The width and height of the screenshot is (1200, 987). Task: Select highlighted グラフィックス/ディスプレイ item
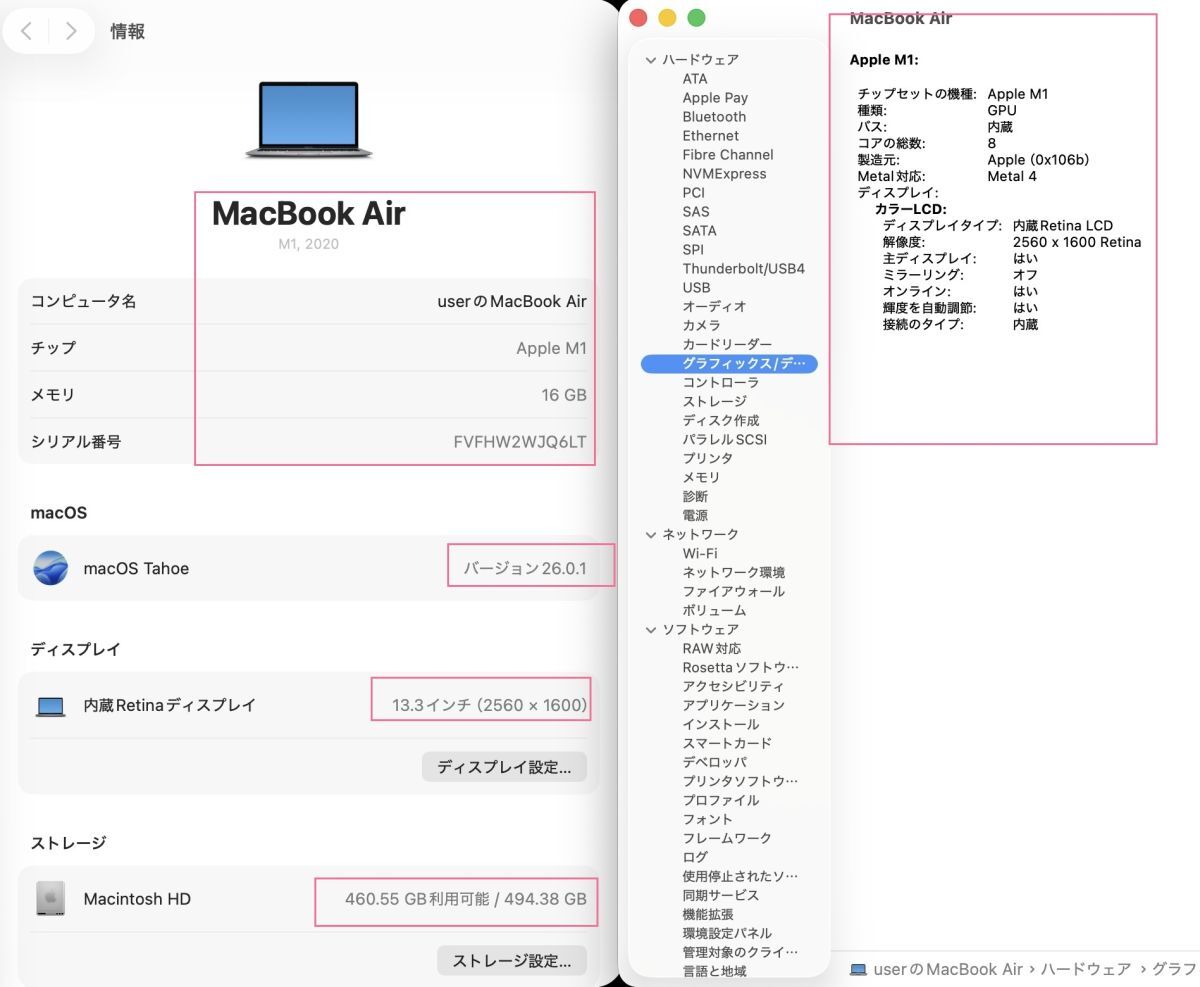coord(729,364)
